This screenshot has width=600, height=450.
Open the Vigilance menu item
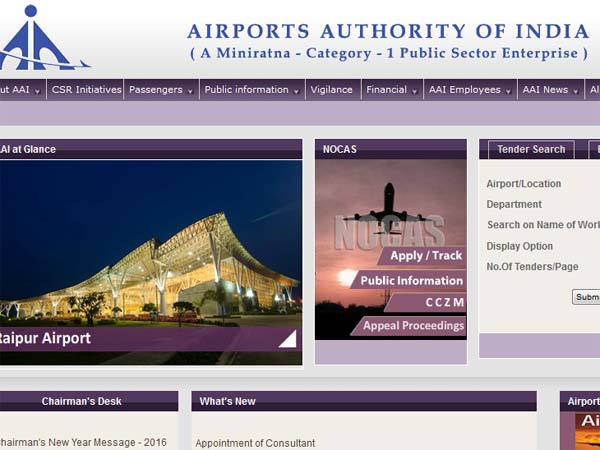(x=331, y=90)
